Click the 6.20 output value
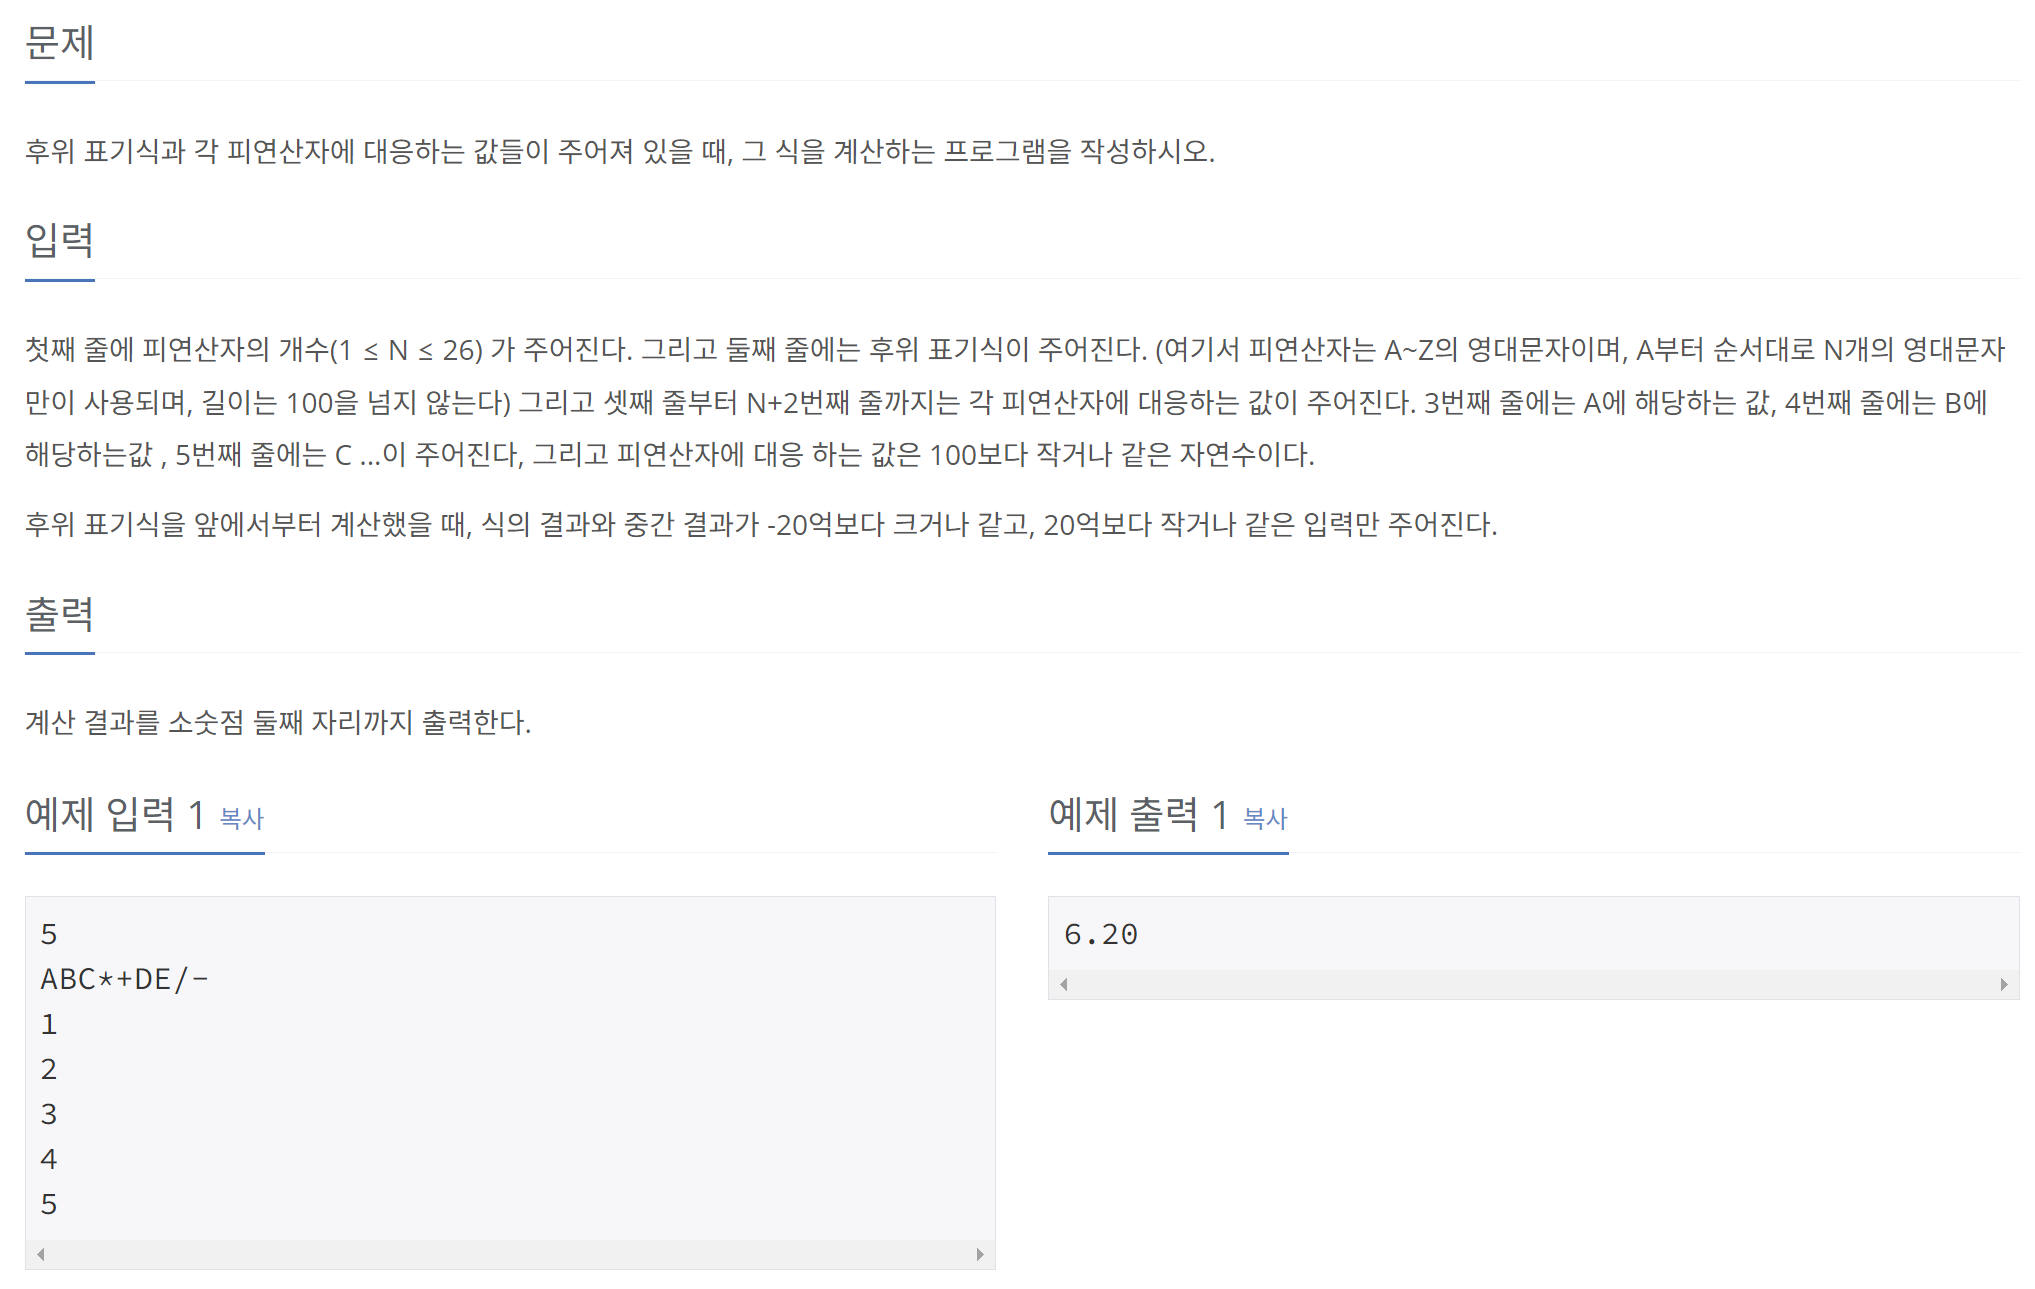This screenshot has width=2035, height=1289. coord(1101,934)
